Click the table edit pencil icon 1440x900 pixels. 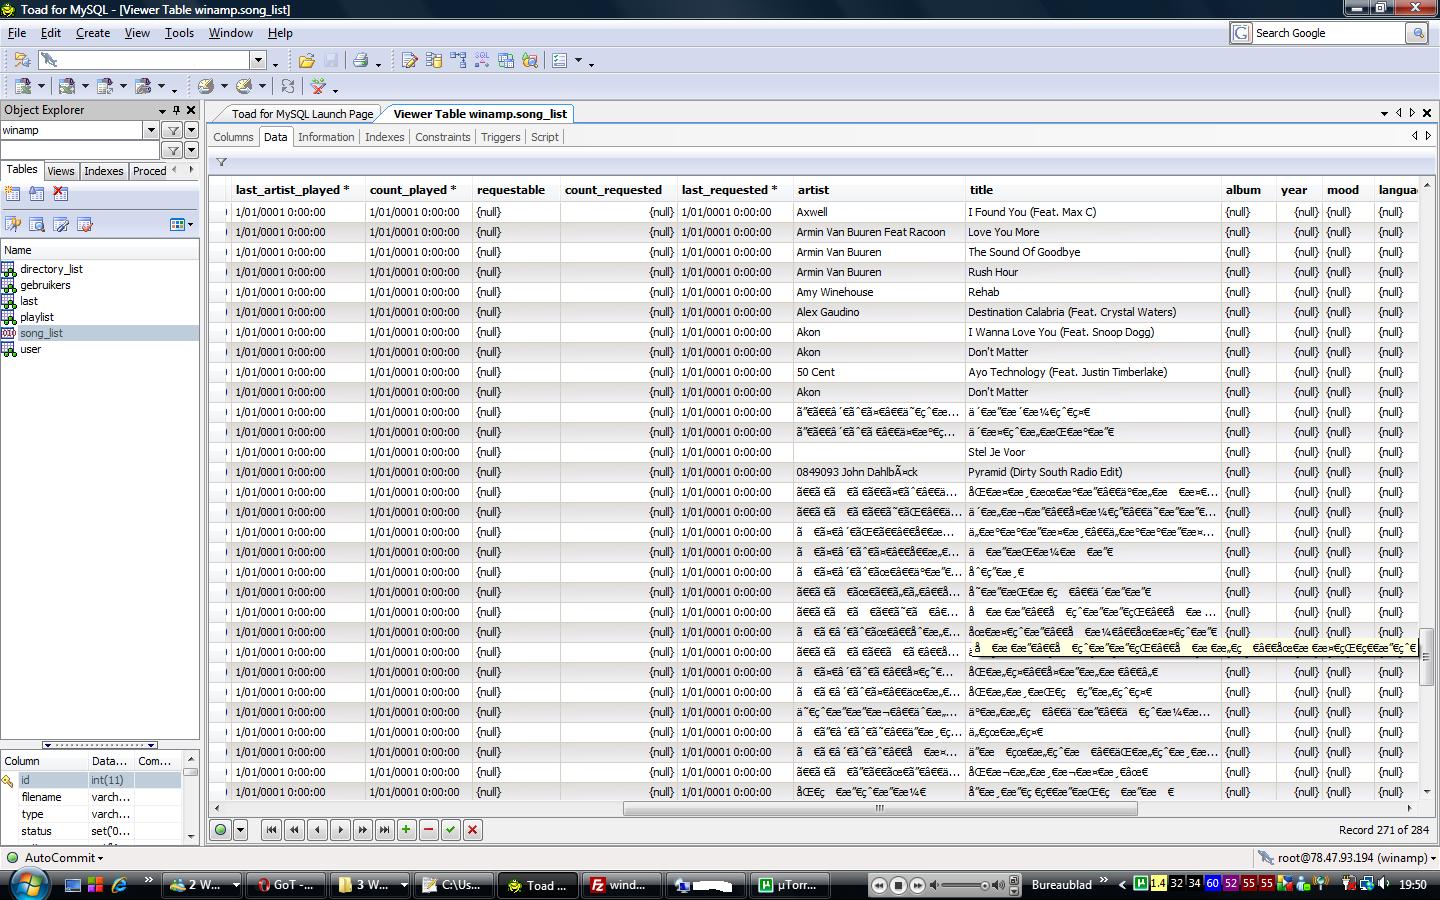click(x=61, y=224)
